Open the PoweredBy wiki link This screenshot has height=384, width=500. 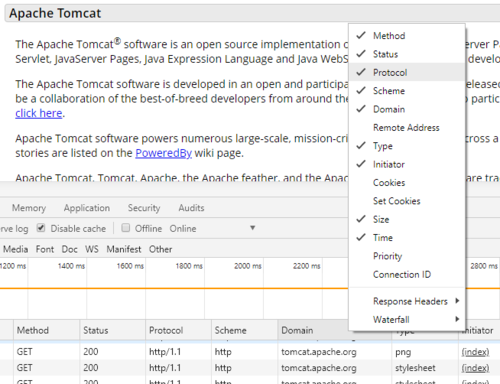[163, 153]
